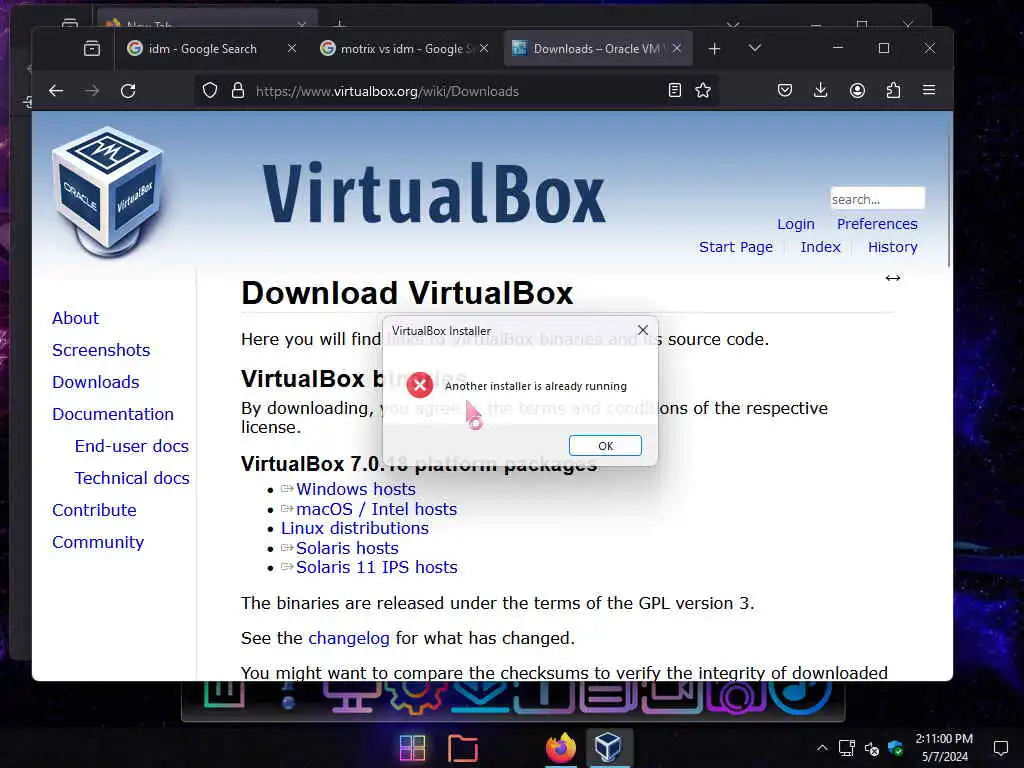Viewport: 1024px width, 768px height.
Task: Click the muted volume tray icon
Action: [x=871, y=748]
